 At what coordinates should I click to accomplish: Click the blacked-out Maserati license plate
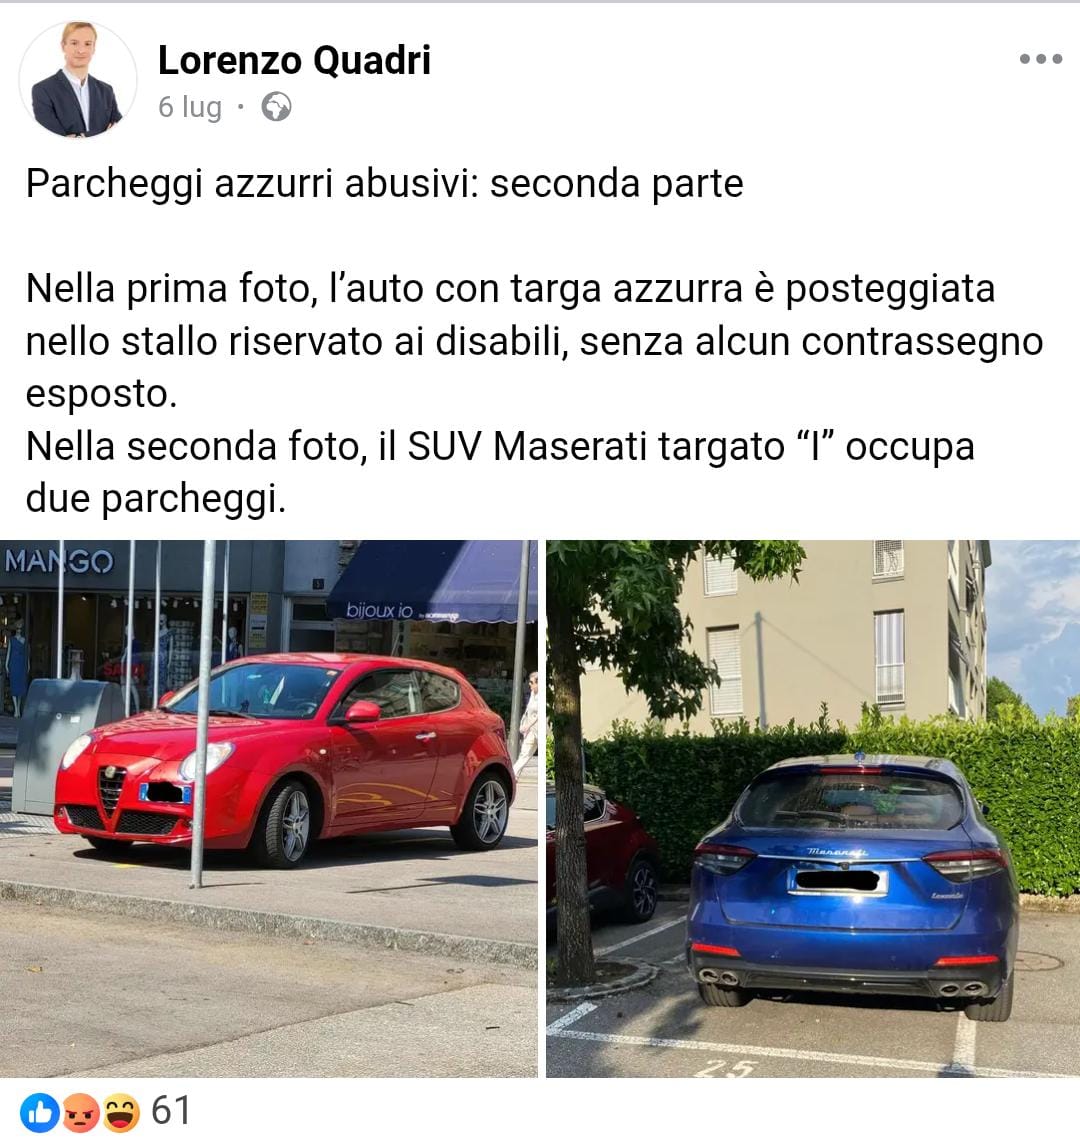[838, 881]
